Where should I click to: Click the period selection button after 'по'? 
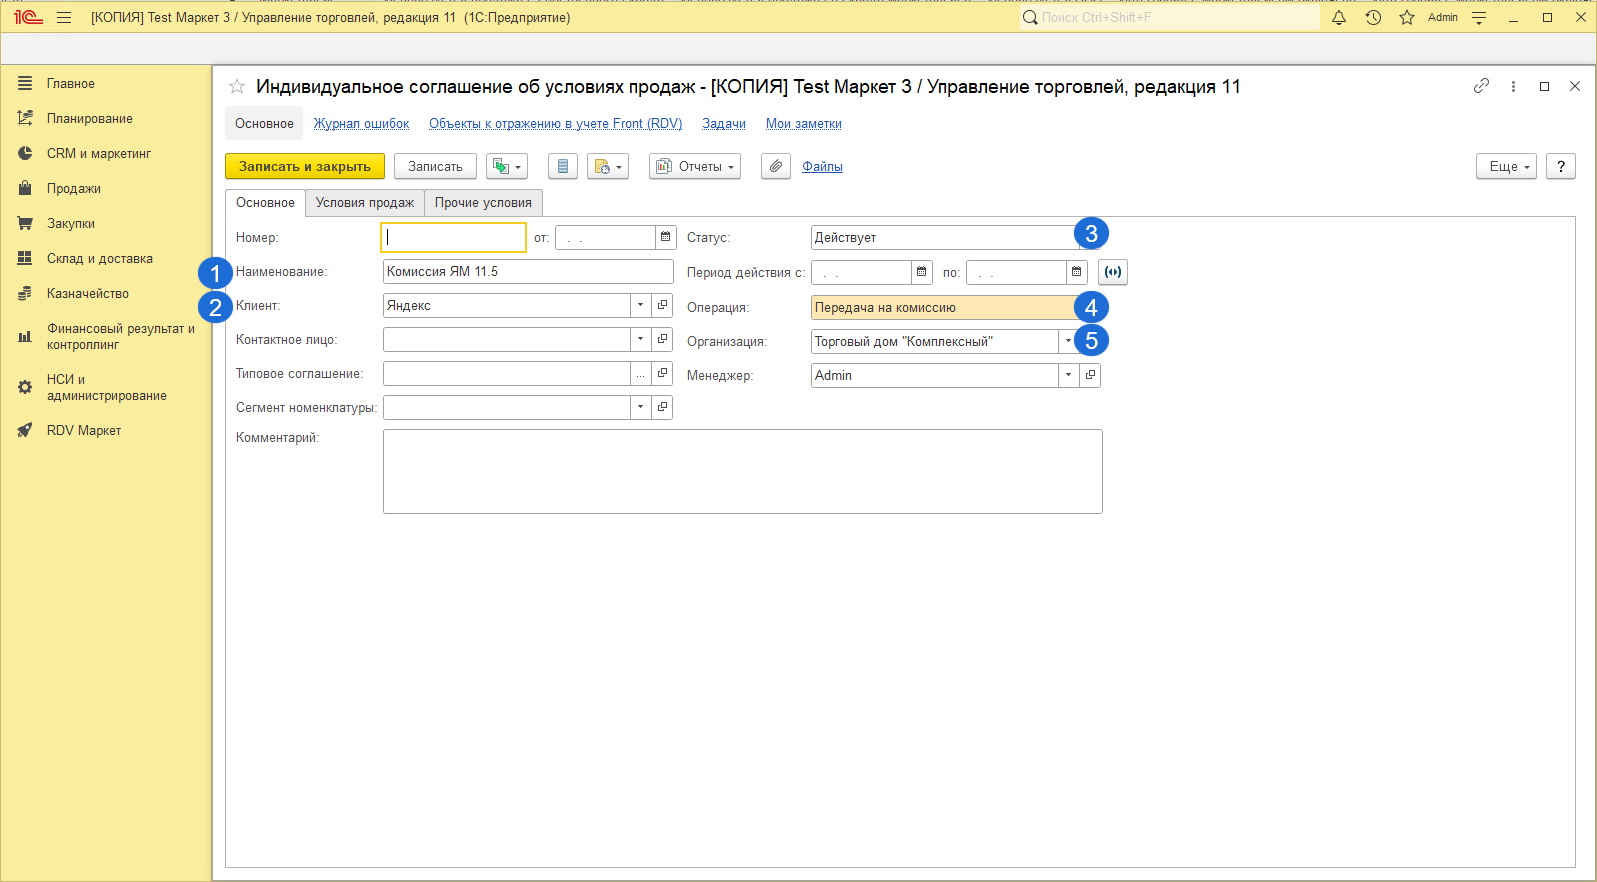coord(1112,272)
